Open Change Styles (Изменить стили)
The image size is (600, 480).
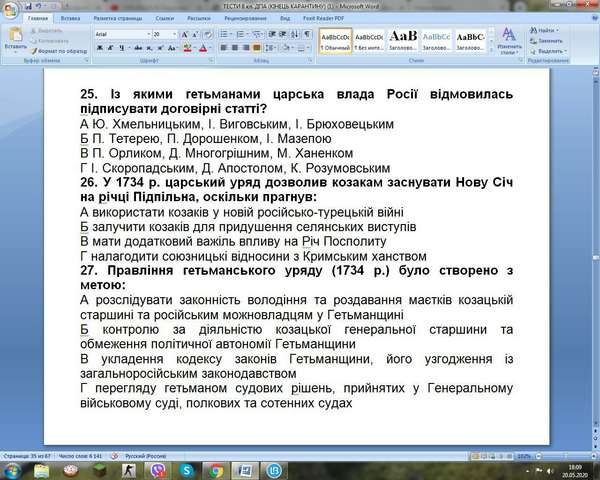click(509, 41)
